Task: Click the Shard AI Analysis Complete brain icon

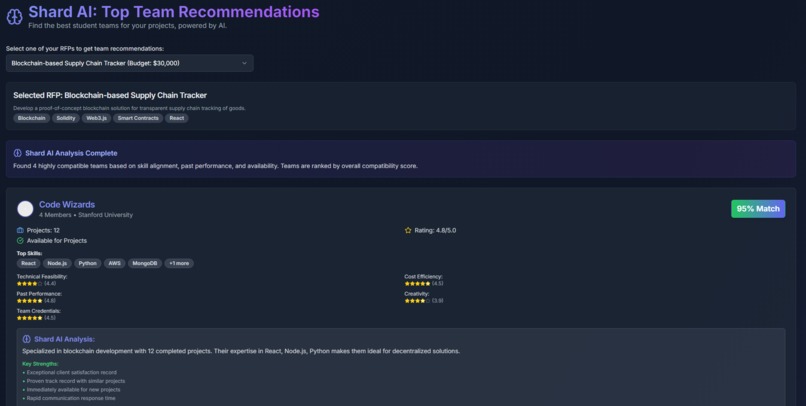Action: click(17, 153)
